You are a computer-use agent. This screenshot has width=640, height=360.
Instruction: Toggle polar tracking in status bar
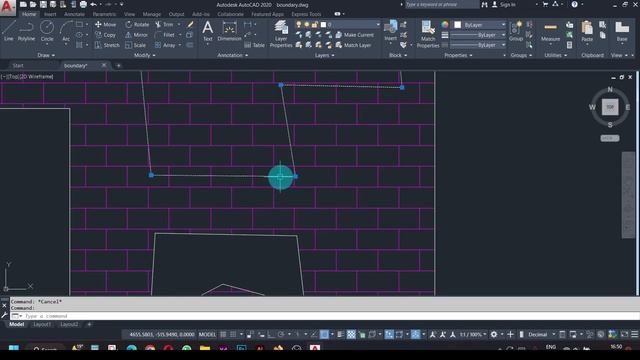coord(281,335)
